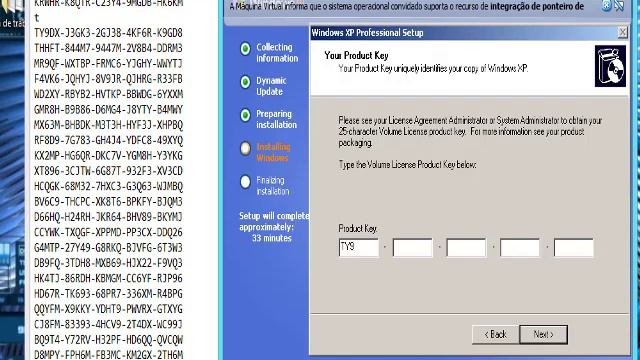Click the Finalizing installation step bullet
This screenshot has width=640, height=360.
(x=245, y=182)
